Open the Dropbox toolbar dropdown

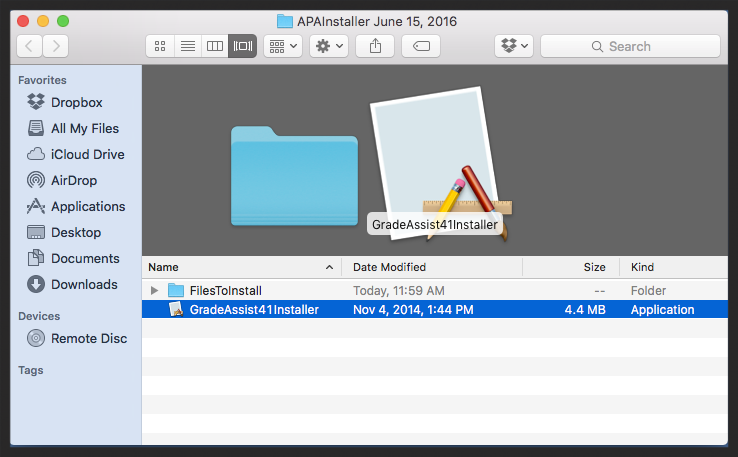(x=514, y=46)
